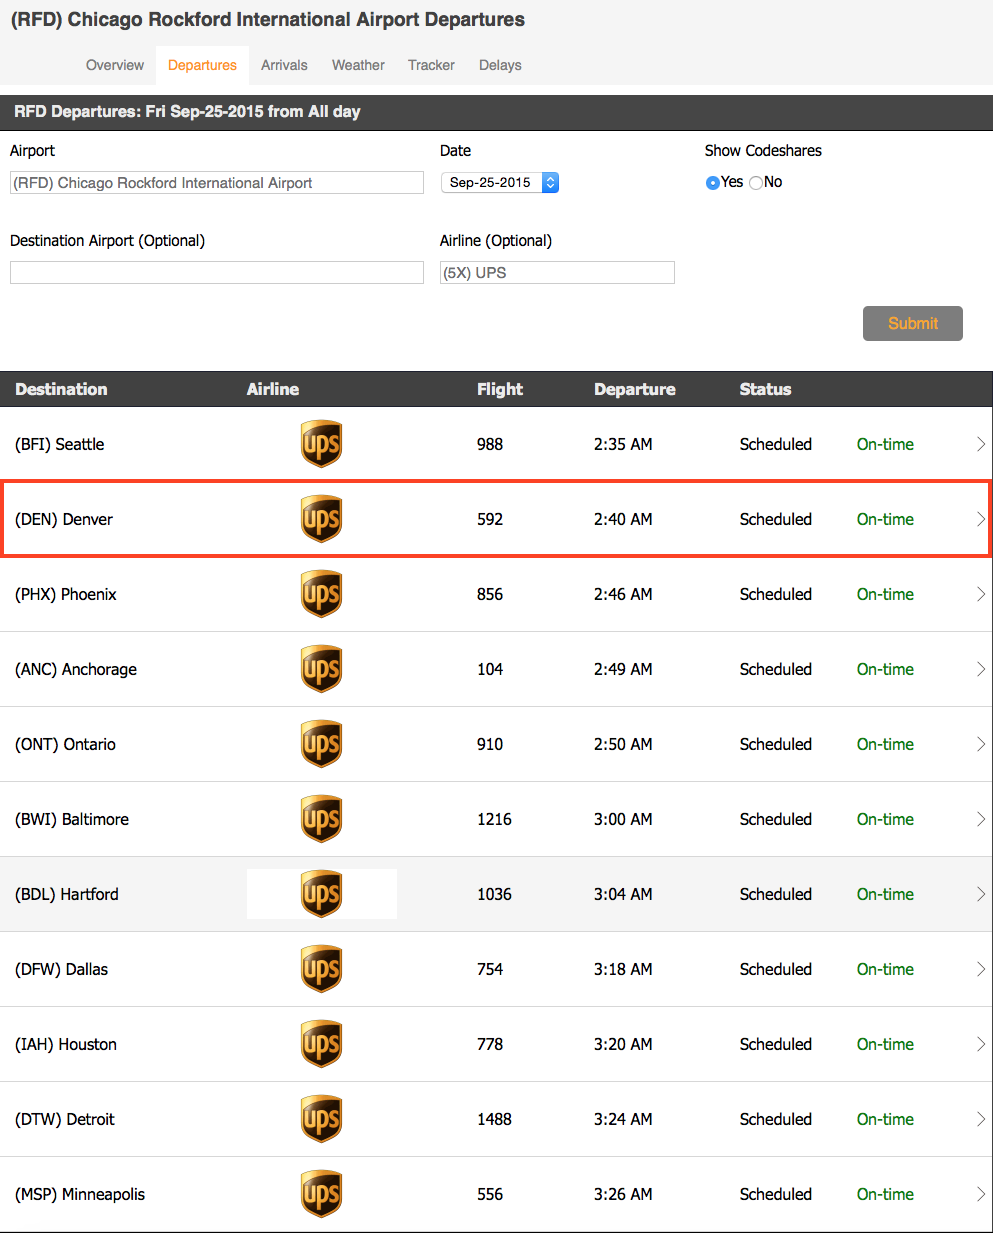Select the Departures tab

pyautogui.click(x=202, y=65)
